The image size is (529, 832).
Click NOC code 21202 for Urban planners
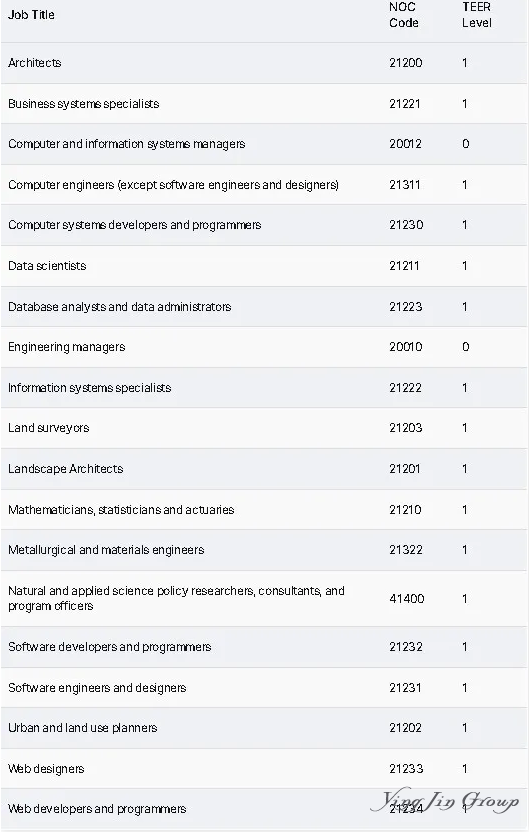406,727
